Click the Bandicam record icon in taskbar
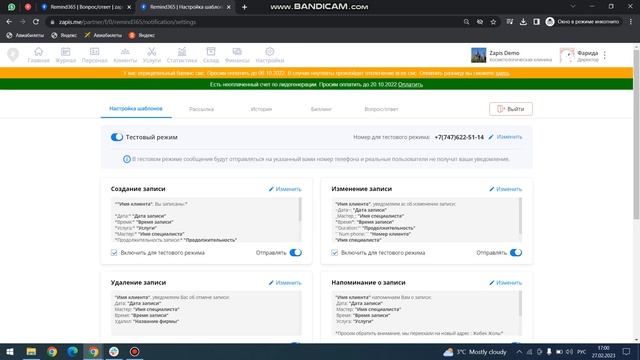This screenshot has width=640, height=360. coord(134,351)
